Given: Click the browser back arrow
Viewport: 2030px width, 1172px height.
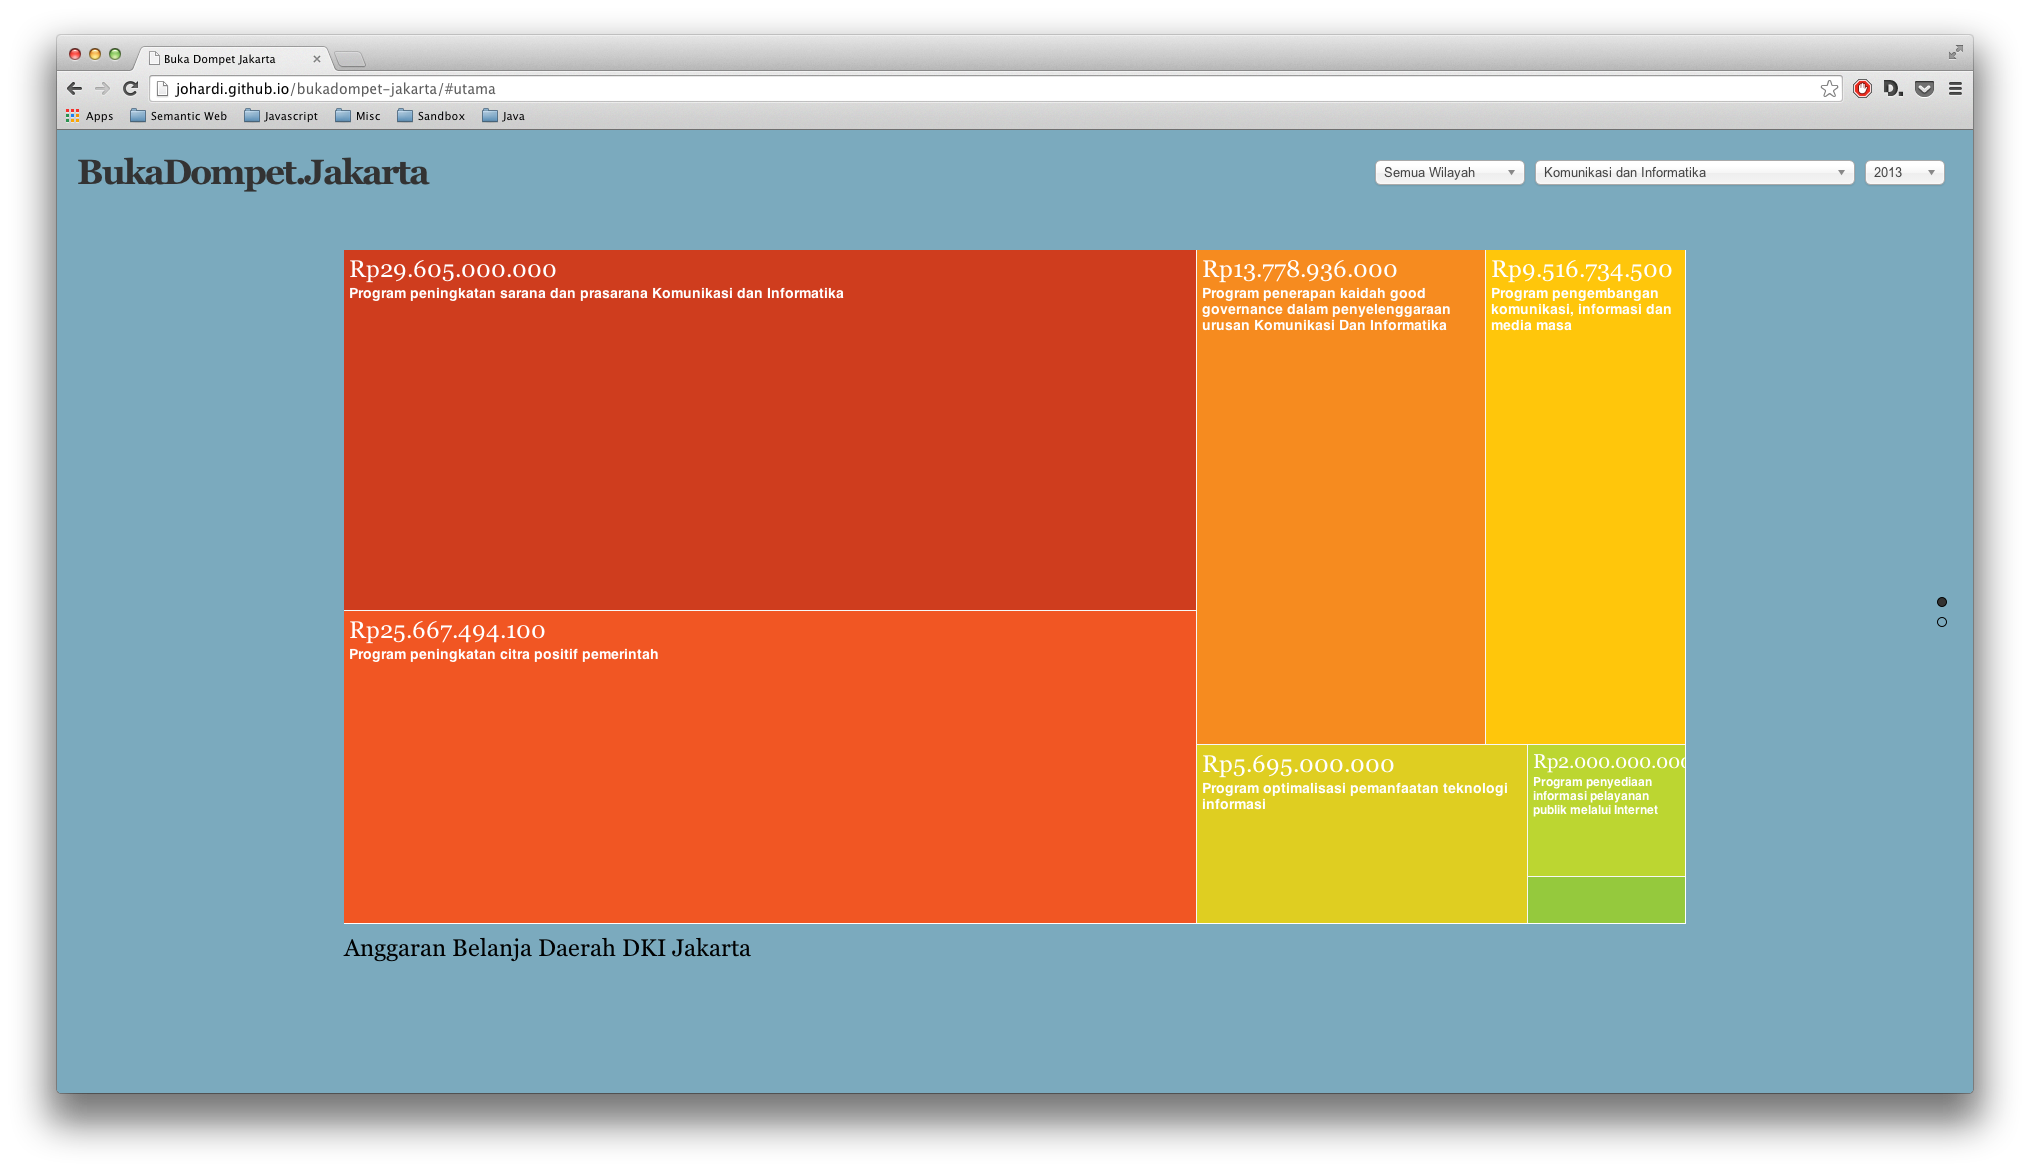Looking at the screenshot, I should (75, 88).
